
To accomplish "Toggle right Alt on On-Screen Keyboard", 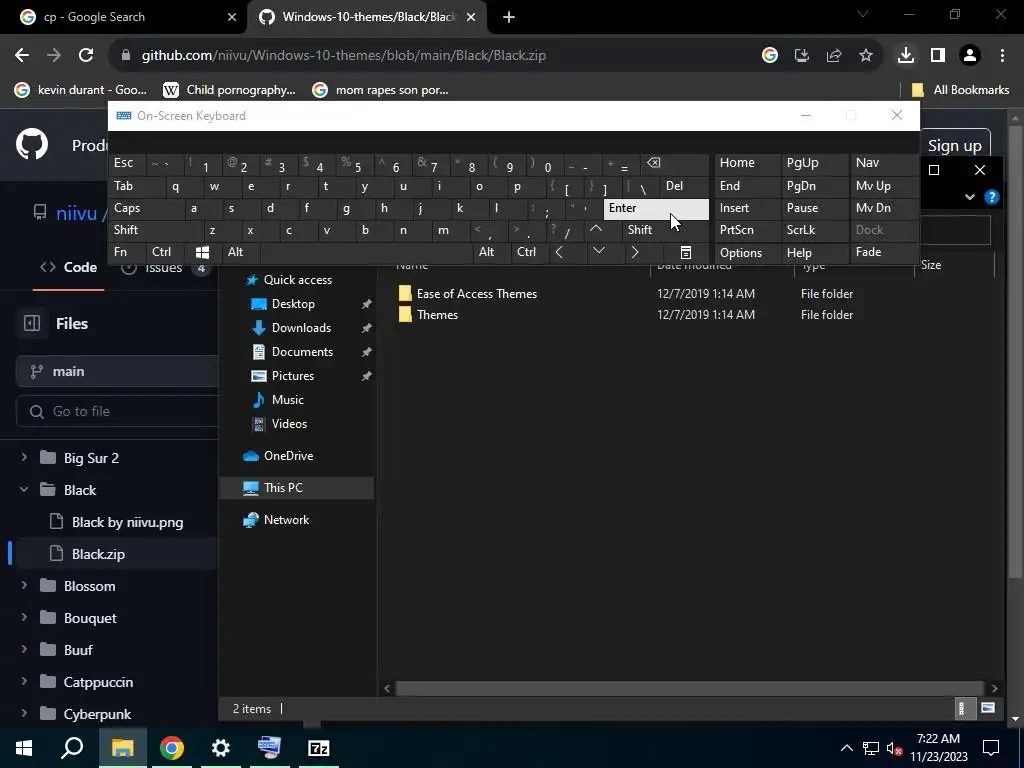I will [492, 252].
